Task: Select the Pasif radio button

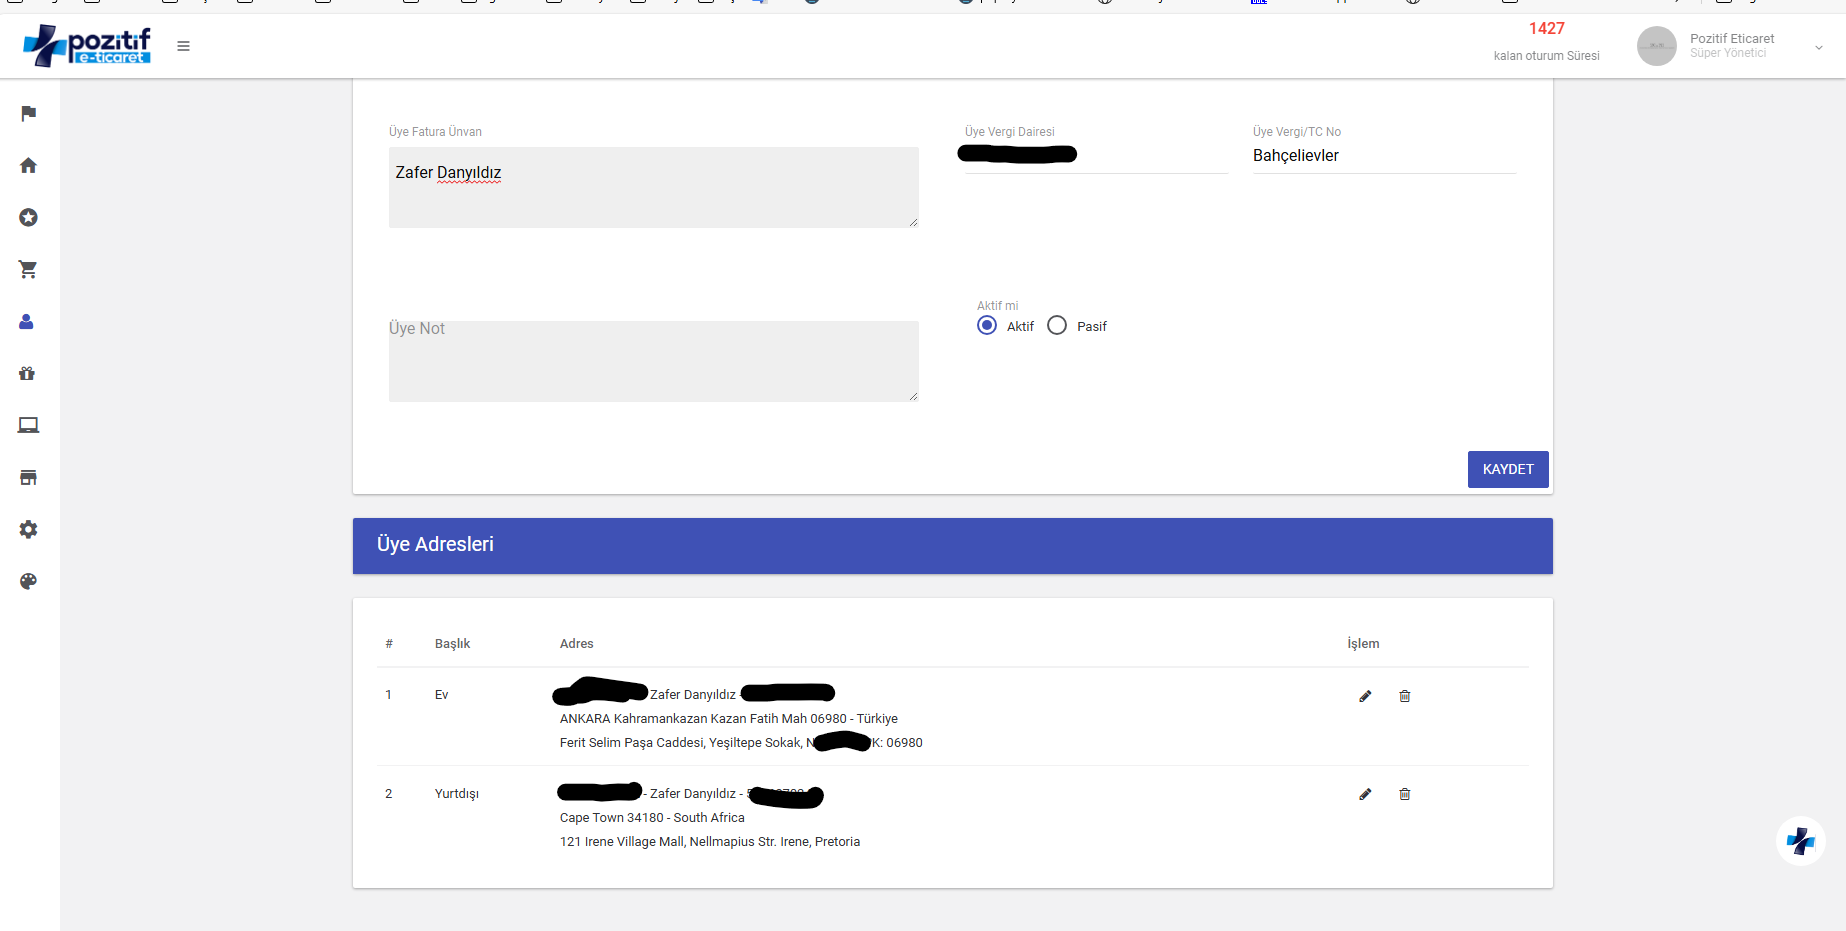Action: coord(1057,326)
